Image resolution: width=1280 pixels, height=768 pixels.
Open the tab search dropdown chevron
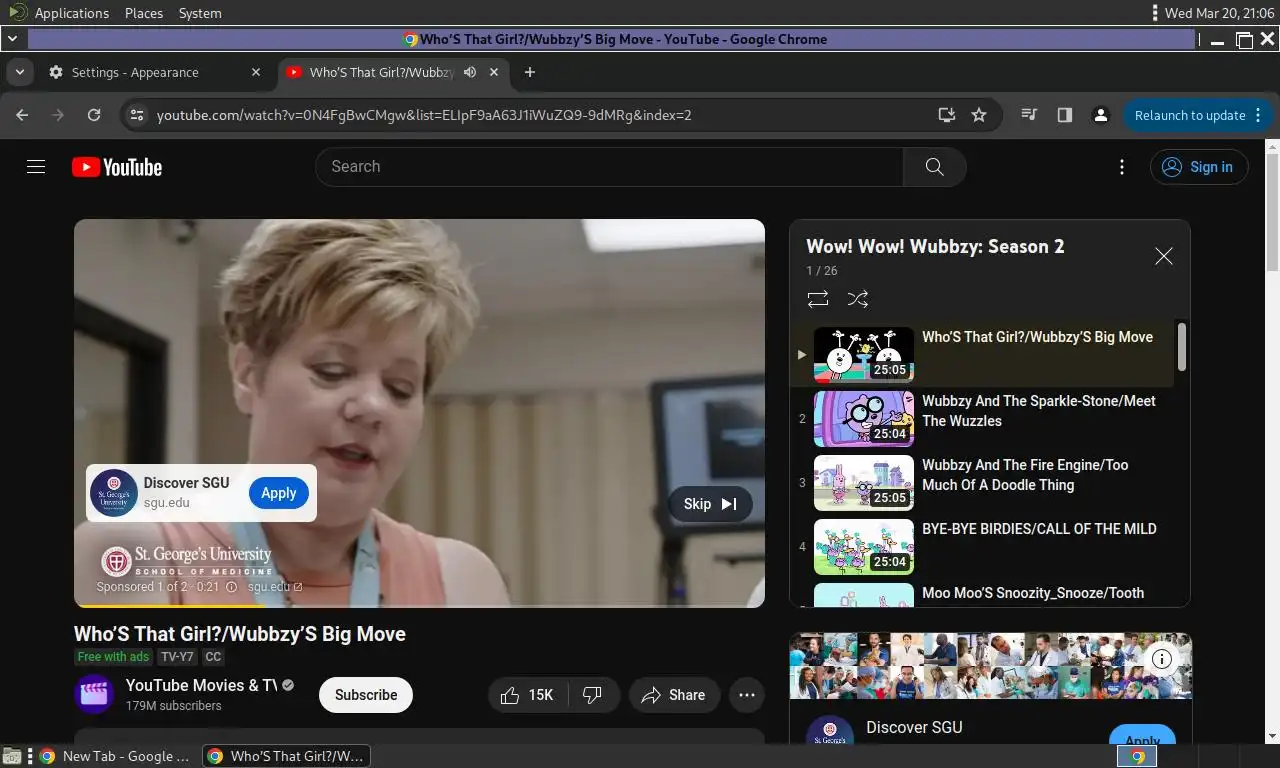point(19,72)
